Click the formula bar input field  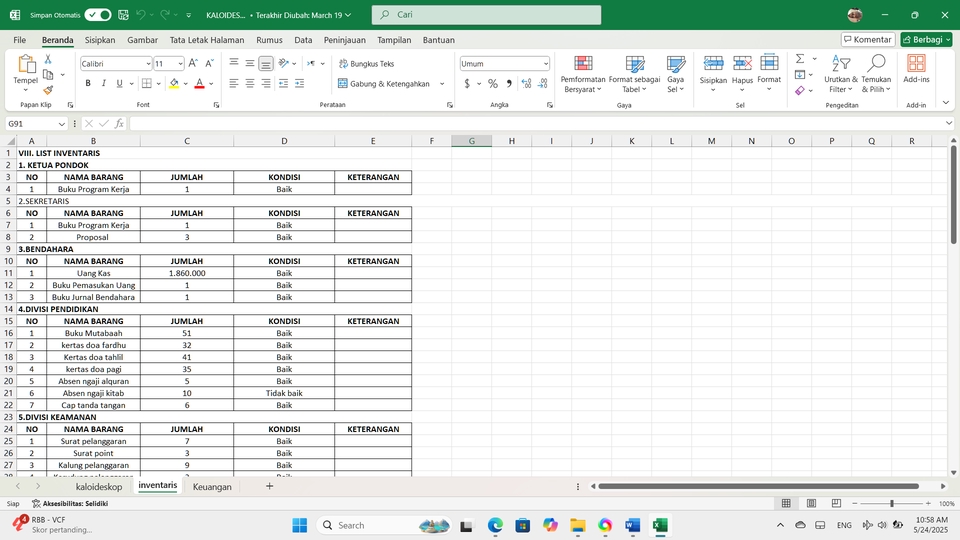(536, 124)
